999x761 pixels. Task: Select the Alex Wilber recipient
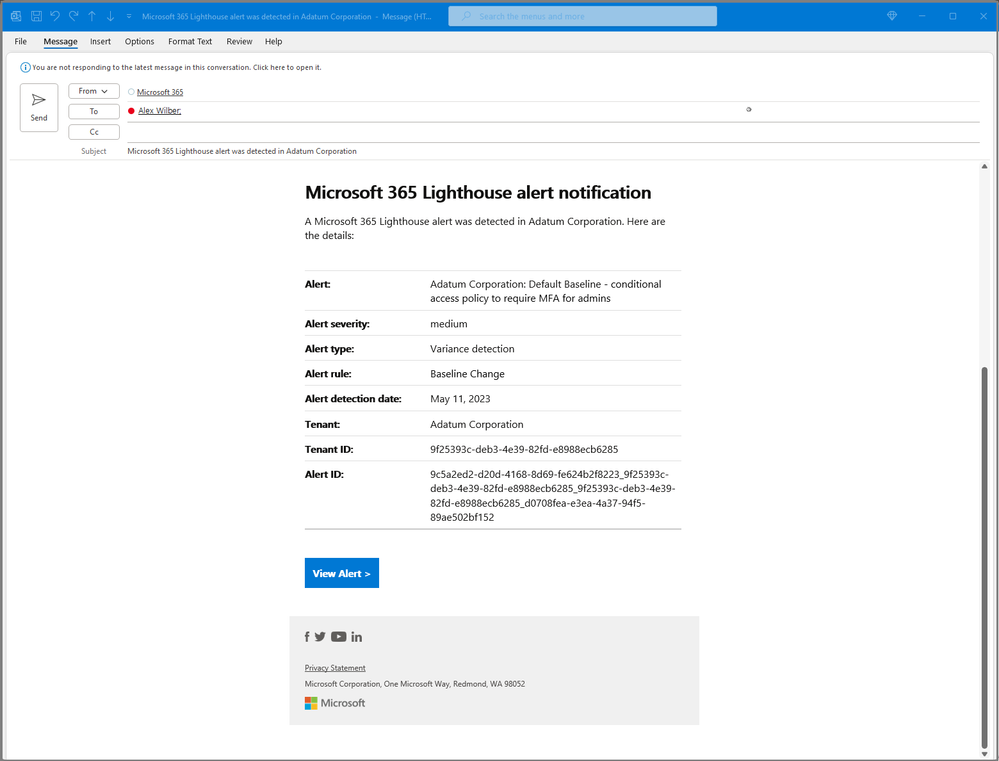(159, 111)
